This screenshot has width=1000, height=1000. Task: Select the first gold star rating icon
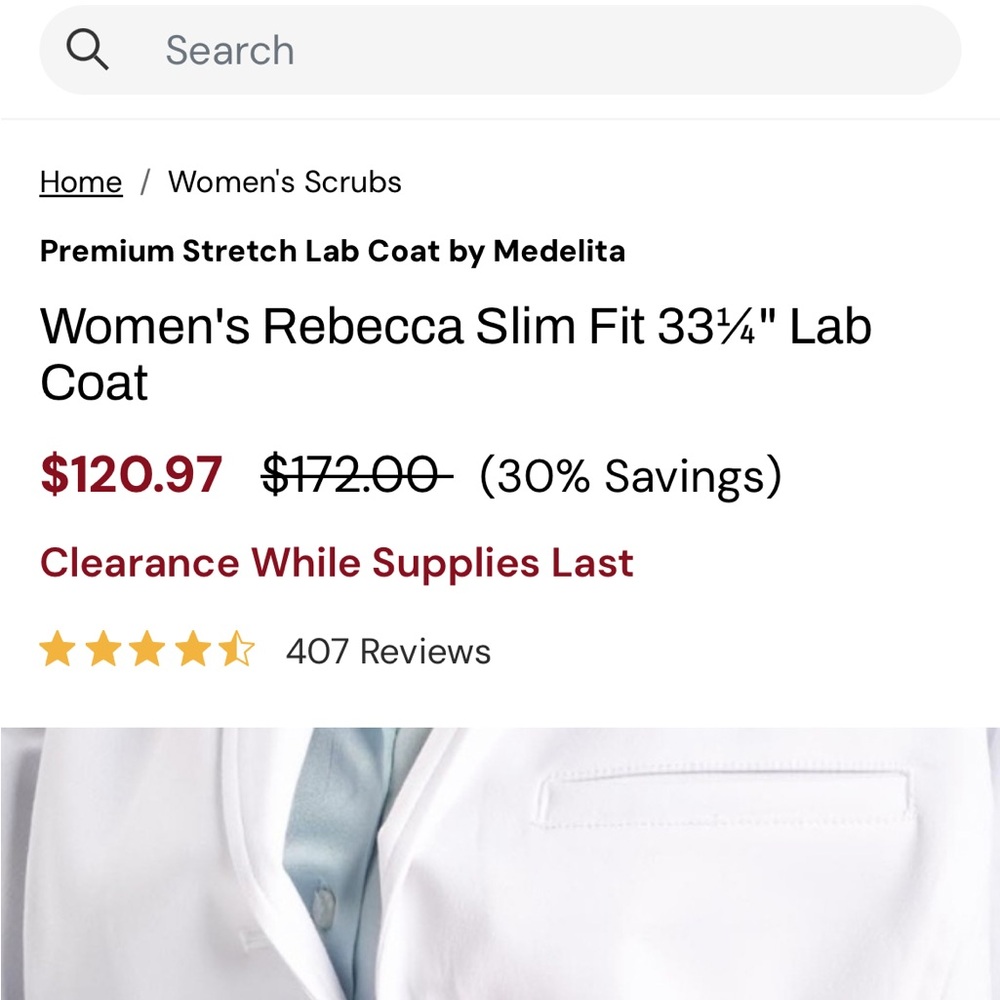click(58, 650)
